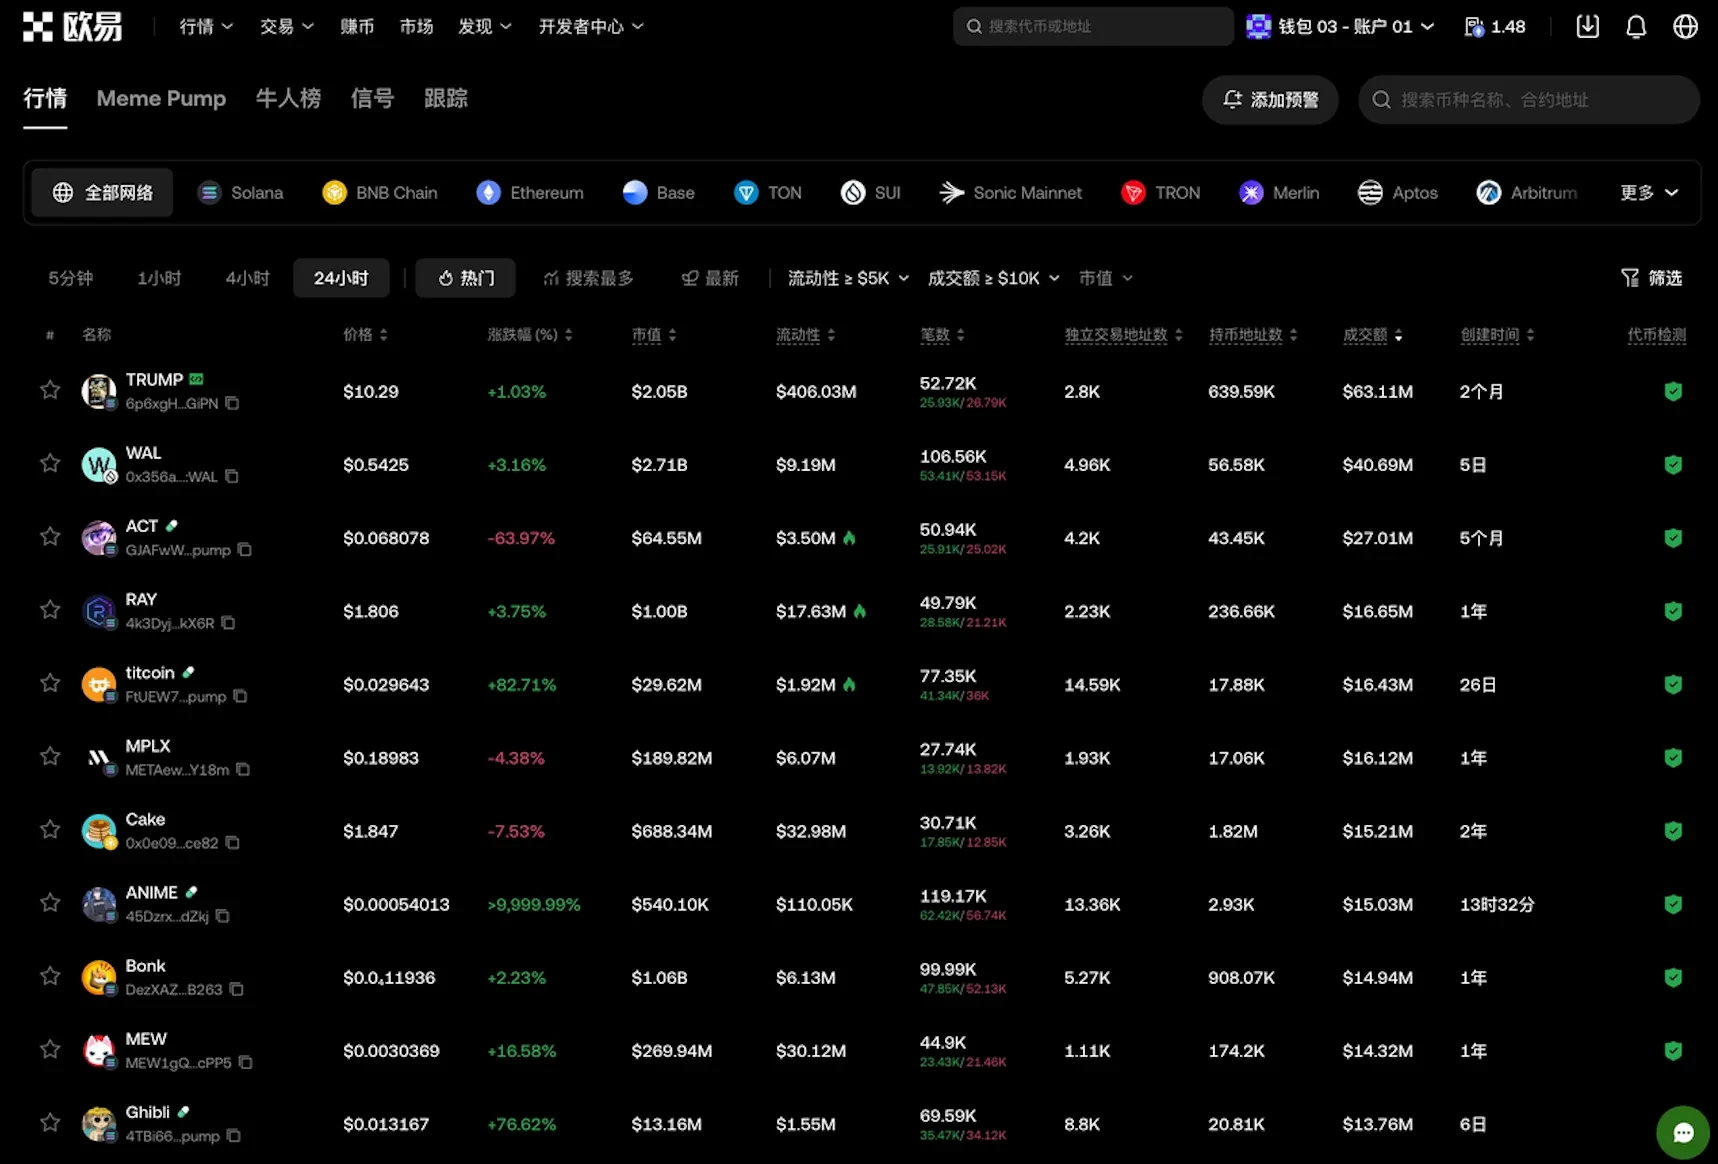1718x1164 pixels.
Task: Click TRUMP token security shield
Action: coord(1673,391)
